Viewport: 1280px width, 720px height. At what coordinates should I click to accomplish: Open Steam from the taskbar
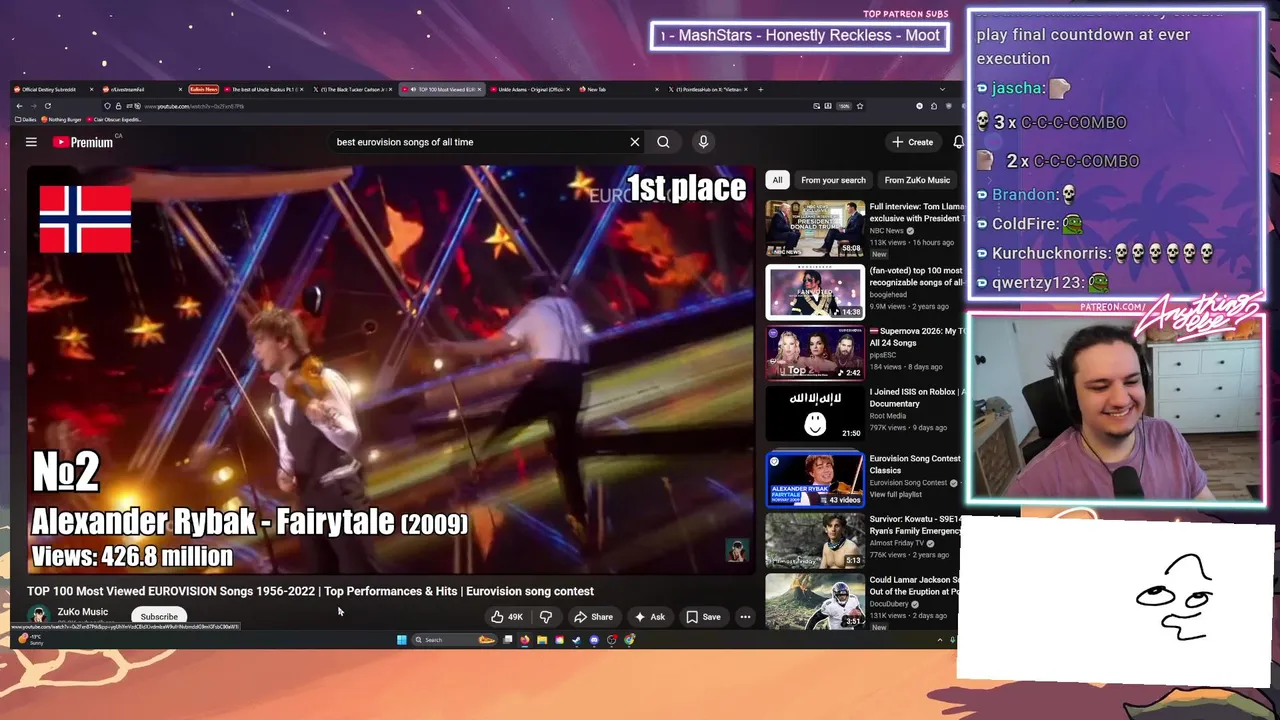(576, 640)
